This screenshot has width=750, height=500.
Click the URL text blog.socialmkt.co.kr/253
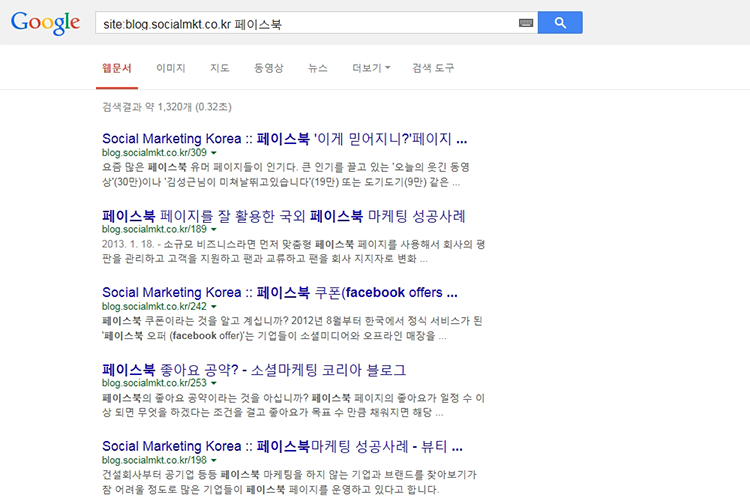[x=154, y=383]
